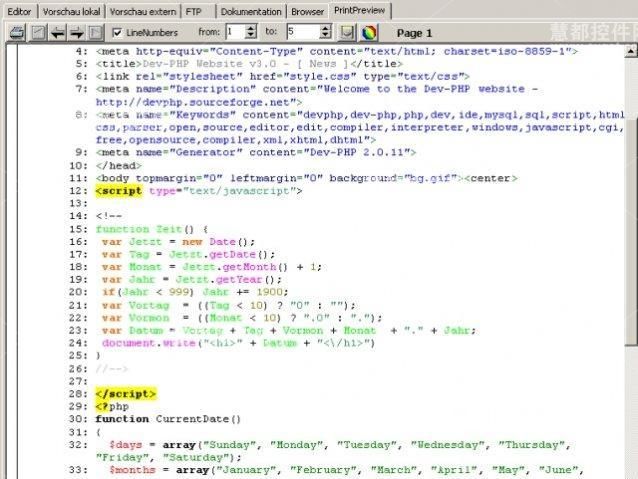Image resolution: width=638 pixels, height=479 pixels.
Task: Select the PrintPreview tab
Action: coord(359,11)
